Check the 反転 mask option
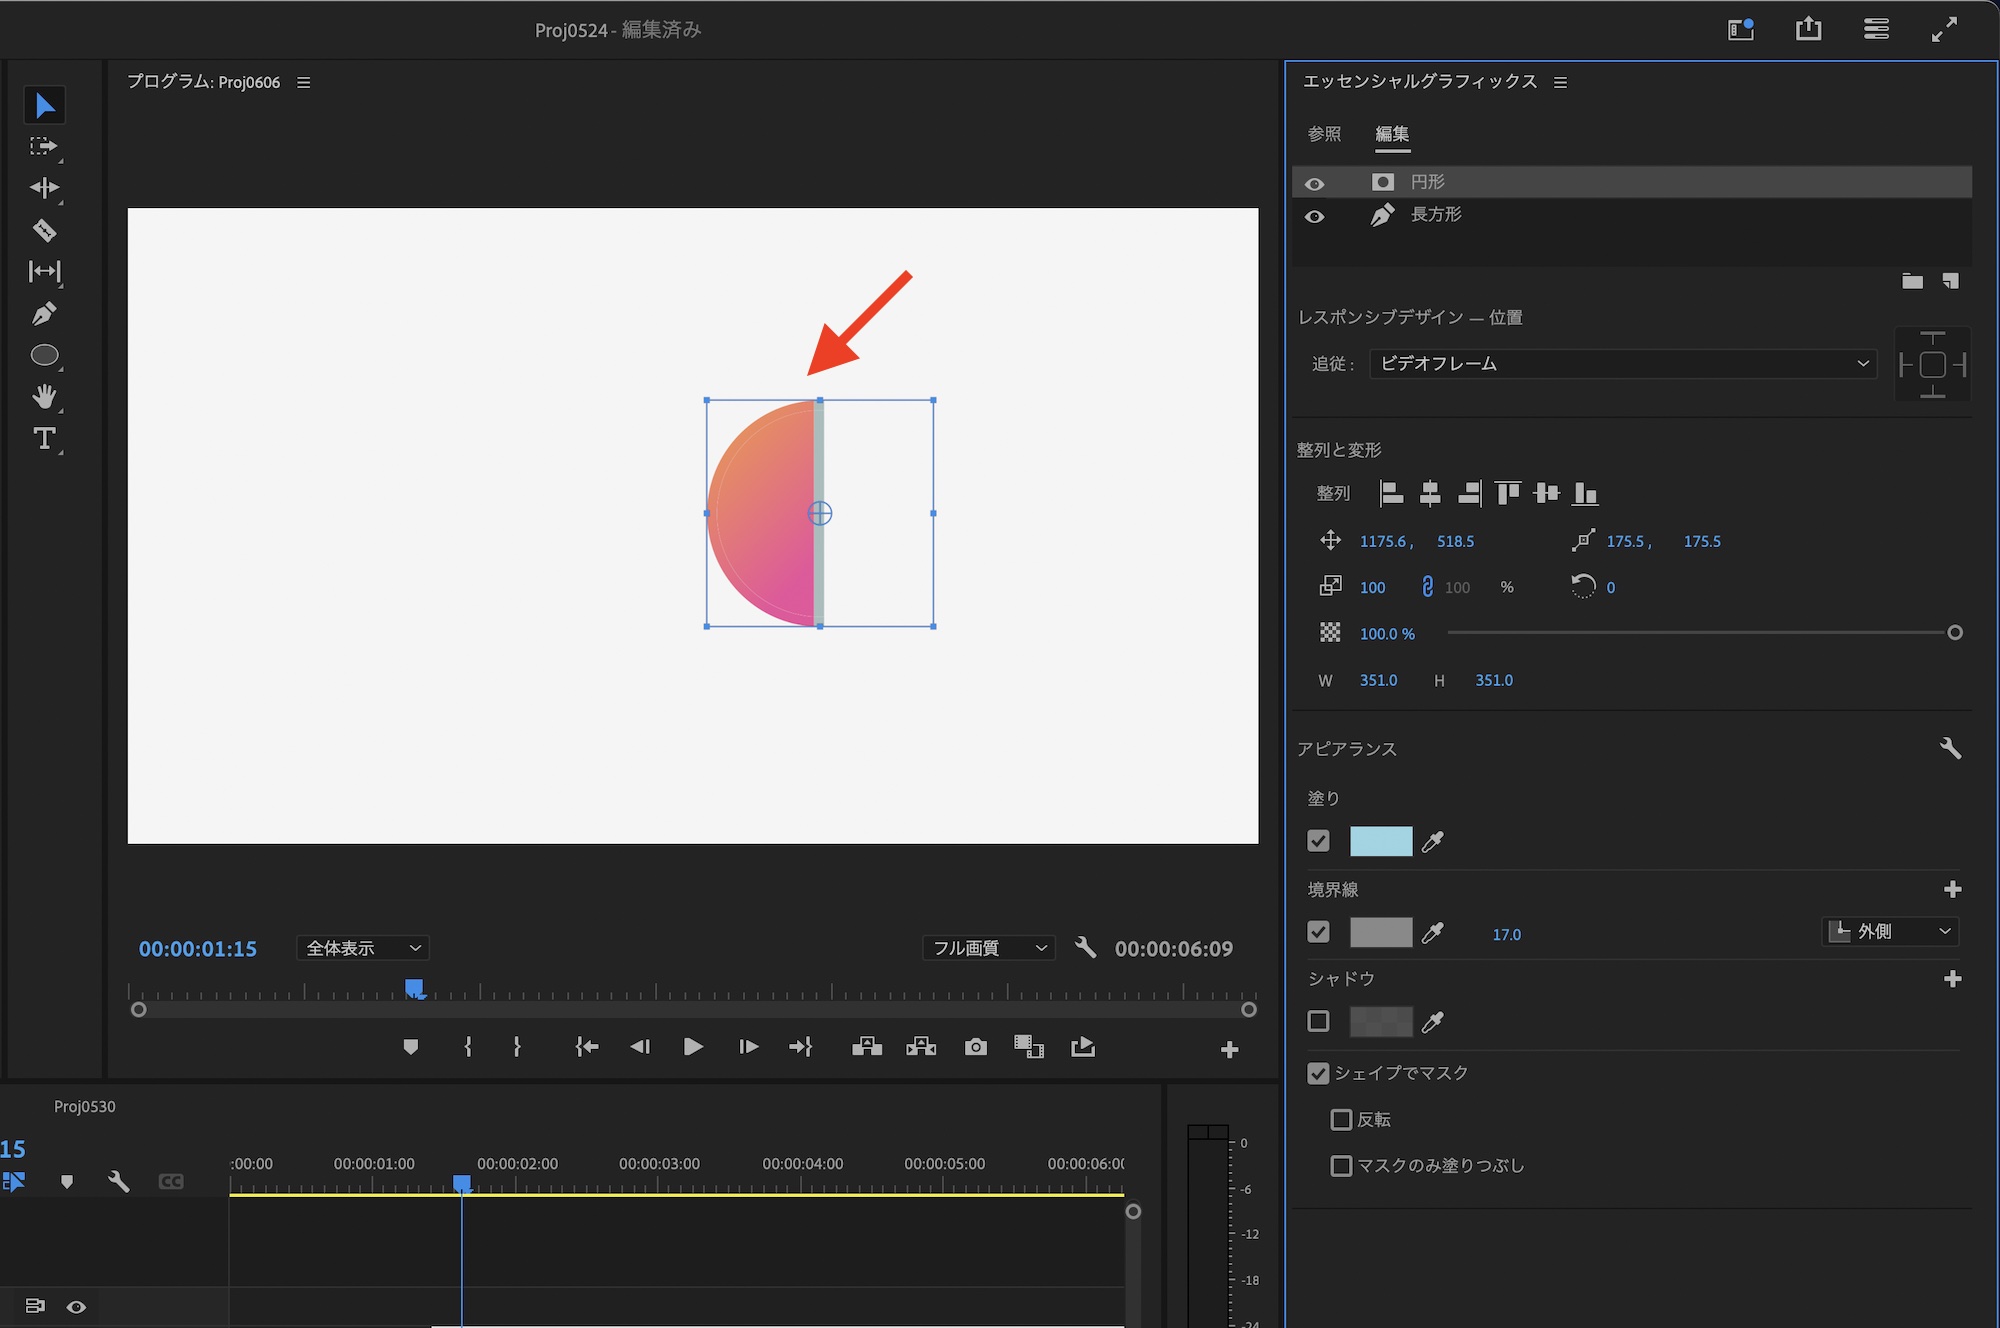This screenshot has height=1328, width=2000. pyautogui.click(x=1341, y=1119)
